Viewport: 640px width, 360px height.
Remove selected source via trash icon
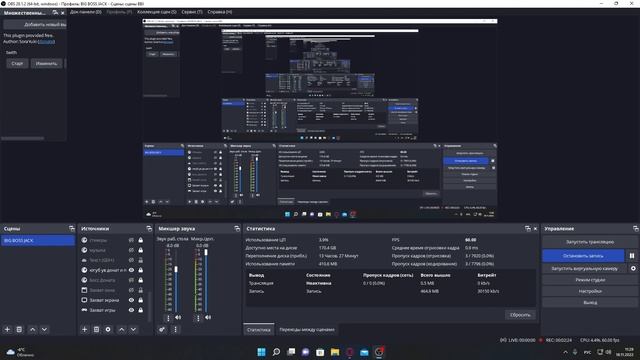click(x=96, y=329)
